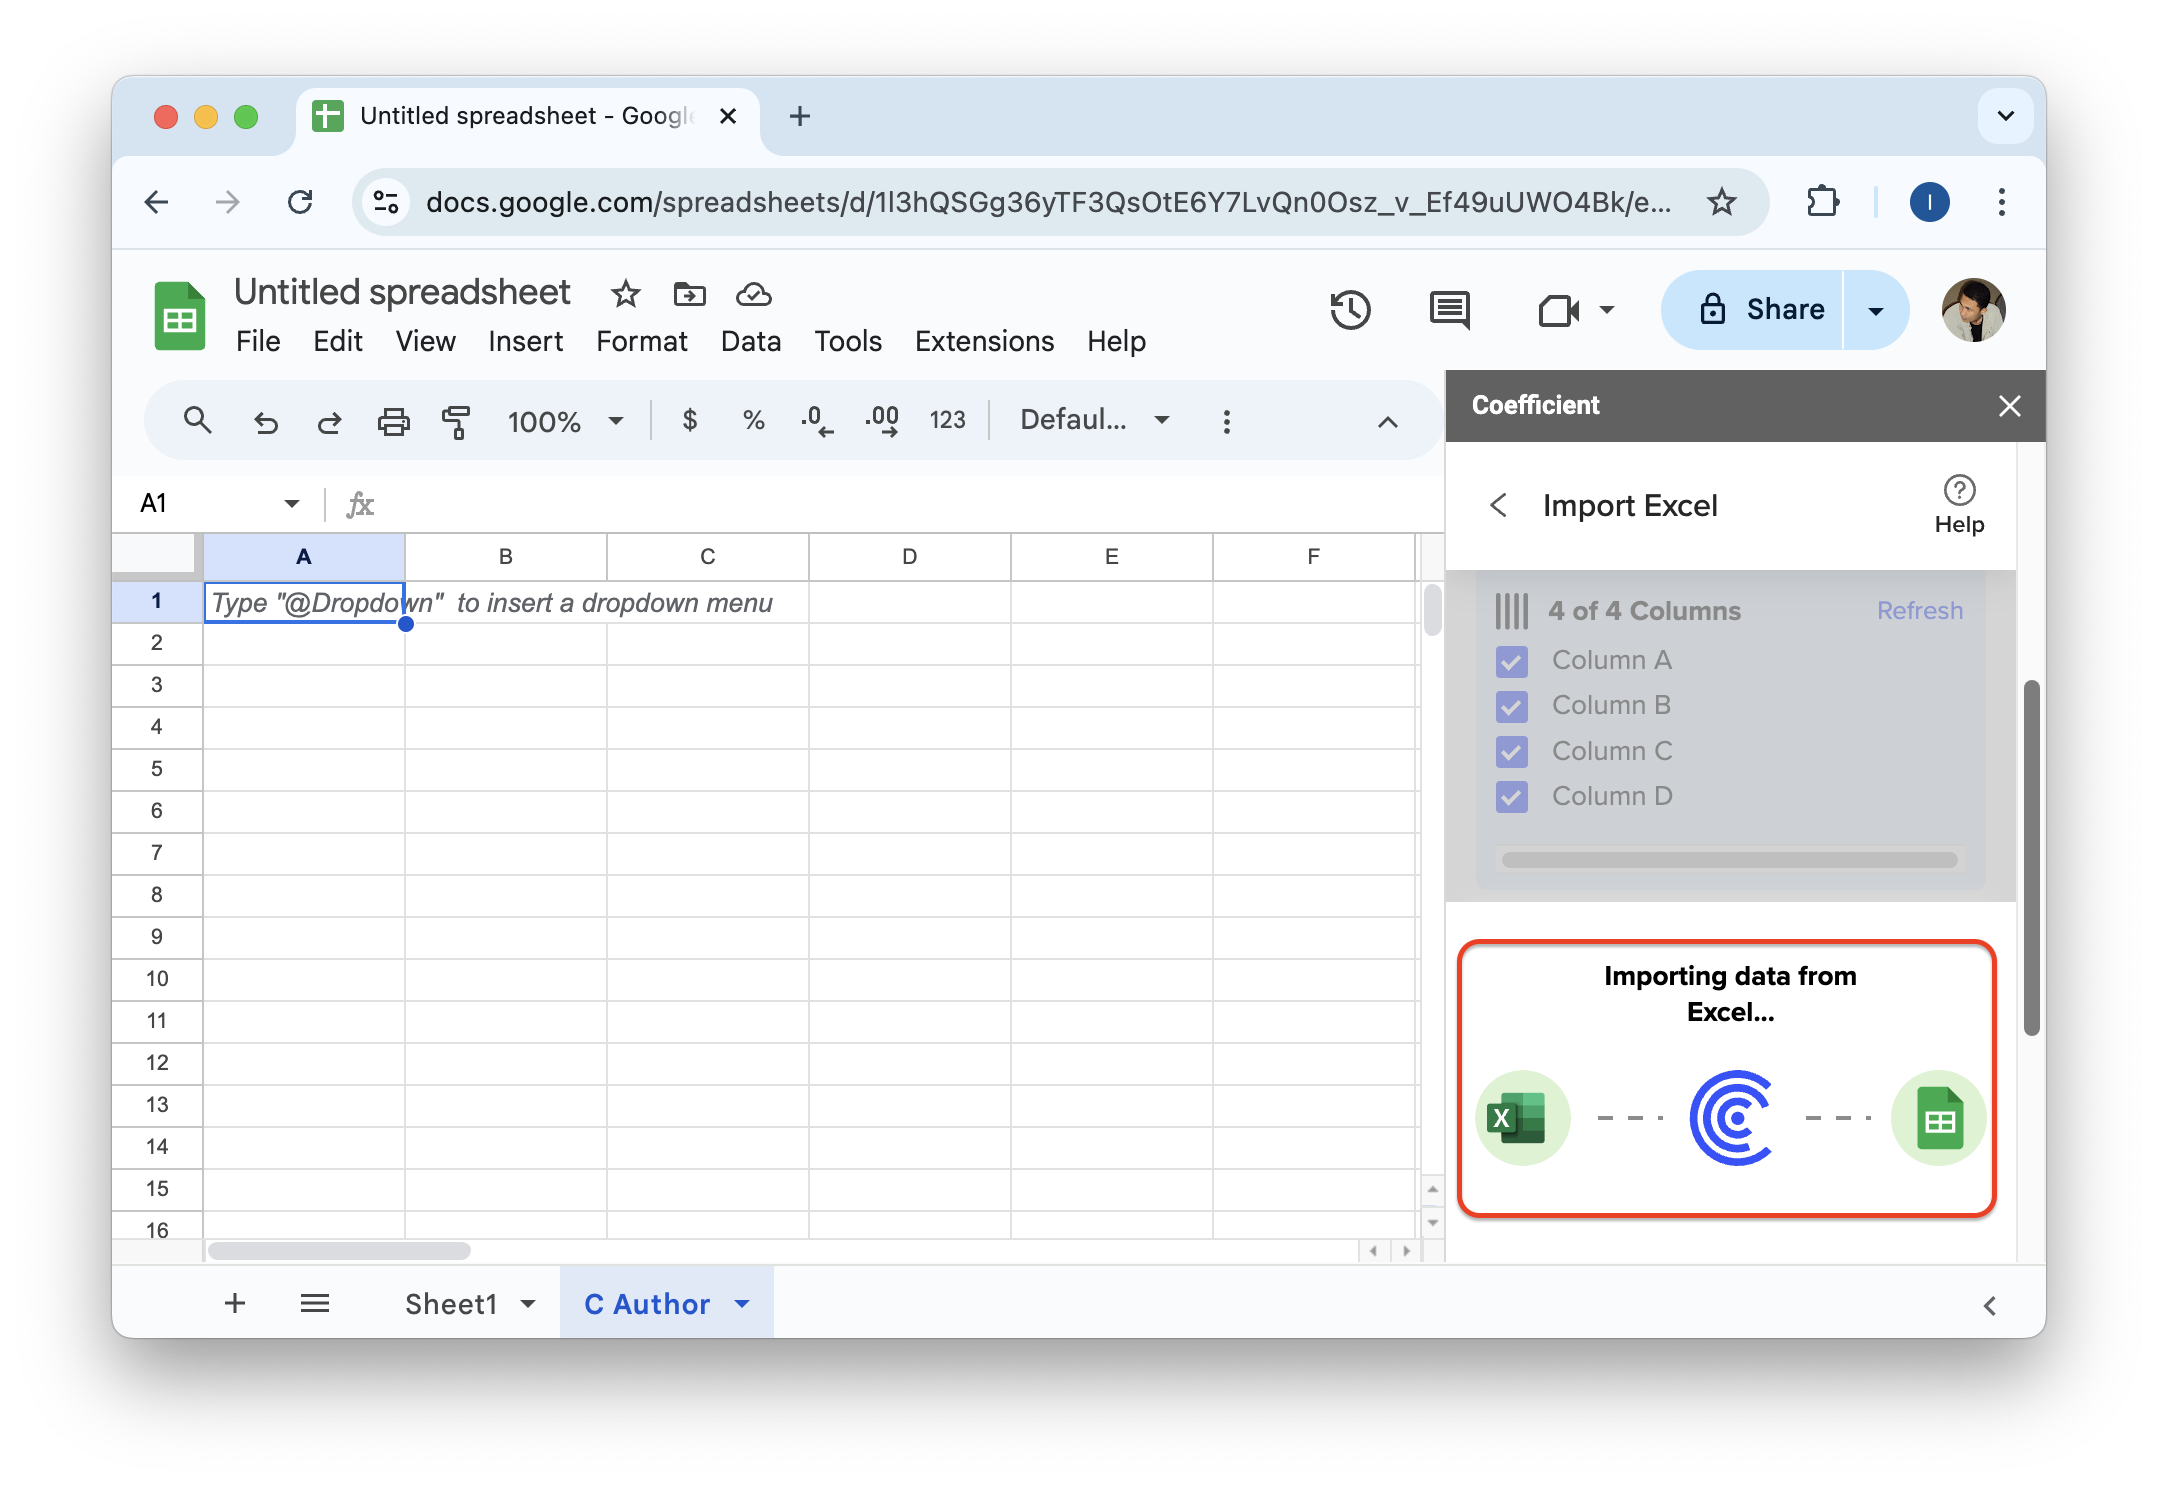Open the Sheet1 tab dropdown arrow
This screenshot has height=1486, width=2158.
click(x=528, y=1303)
